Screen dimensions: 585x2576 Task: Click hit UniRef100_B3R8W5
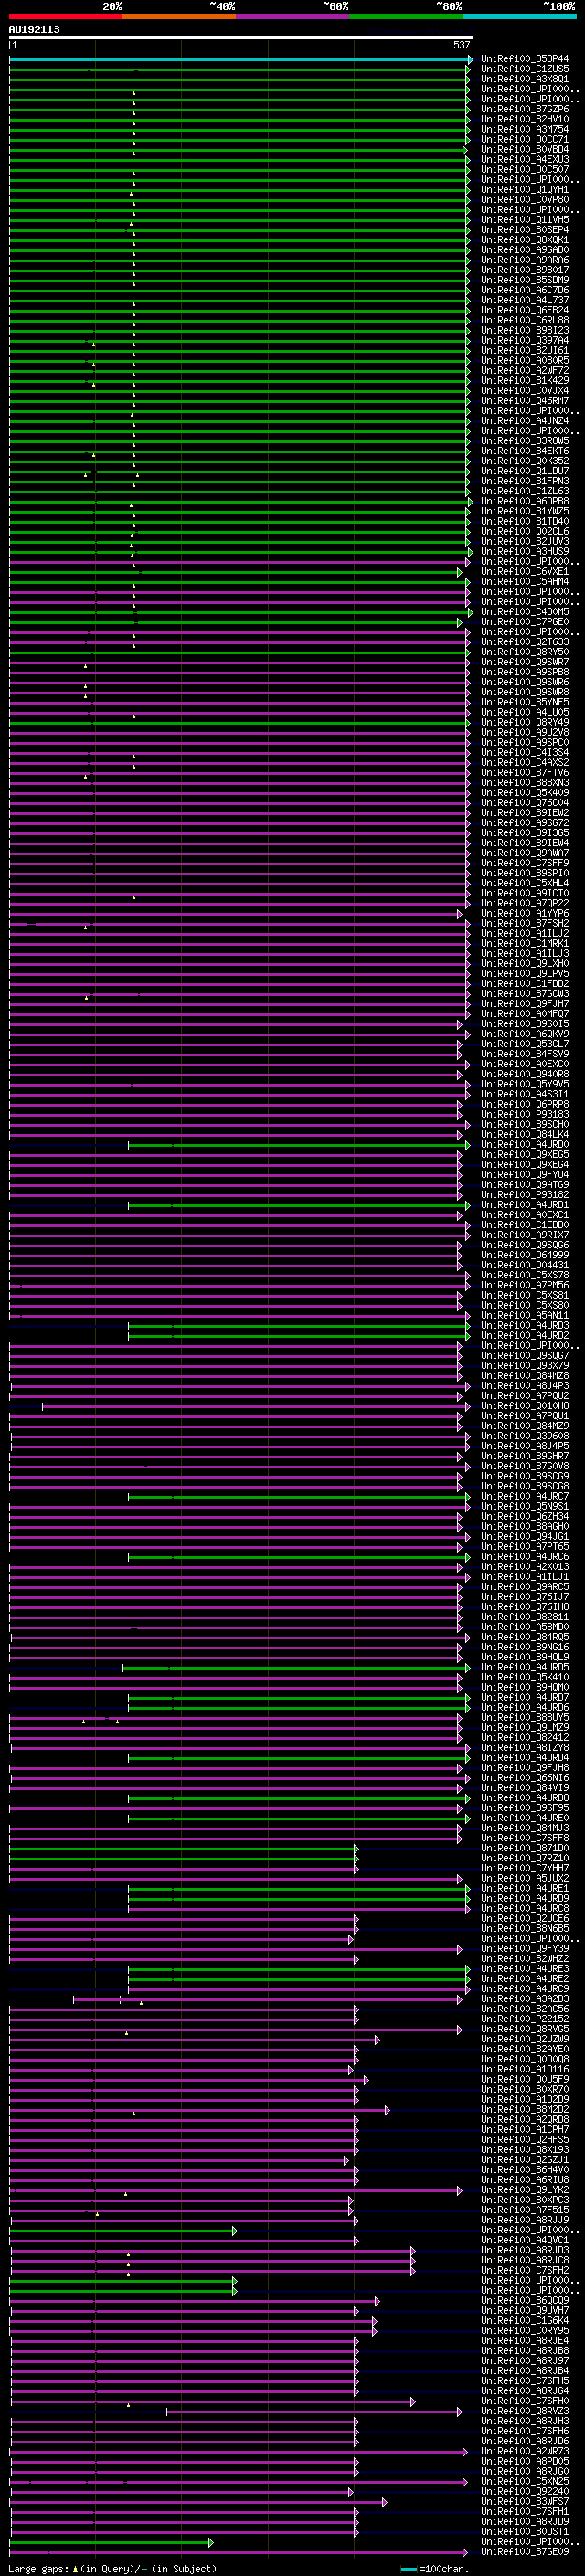[x=525, y=441]
